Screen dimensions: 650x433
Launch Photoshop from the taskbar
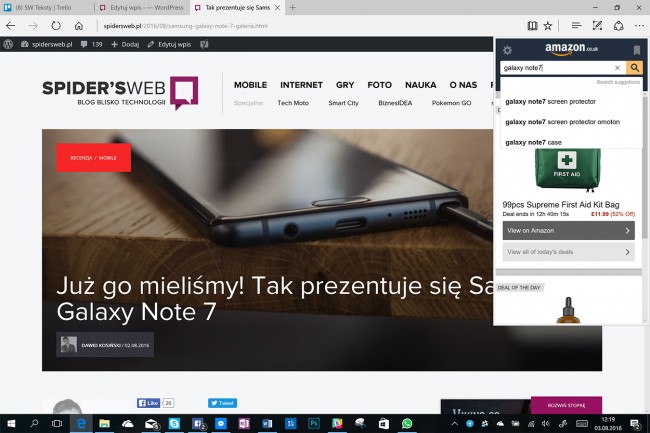tap(314, 423)
